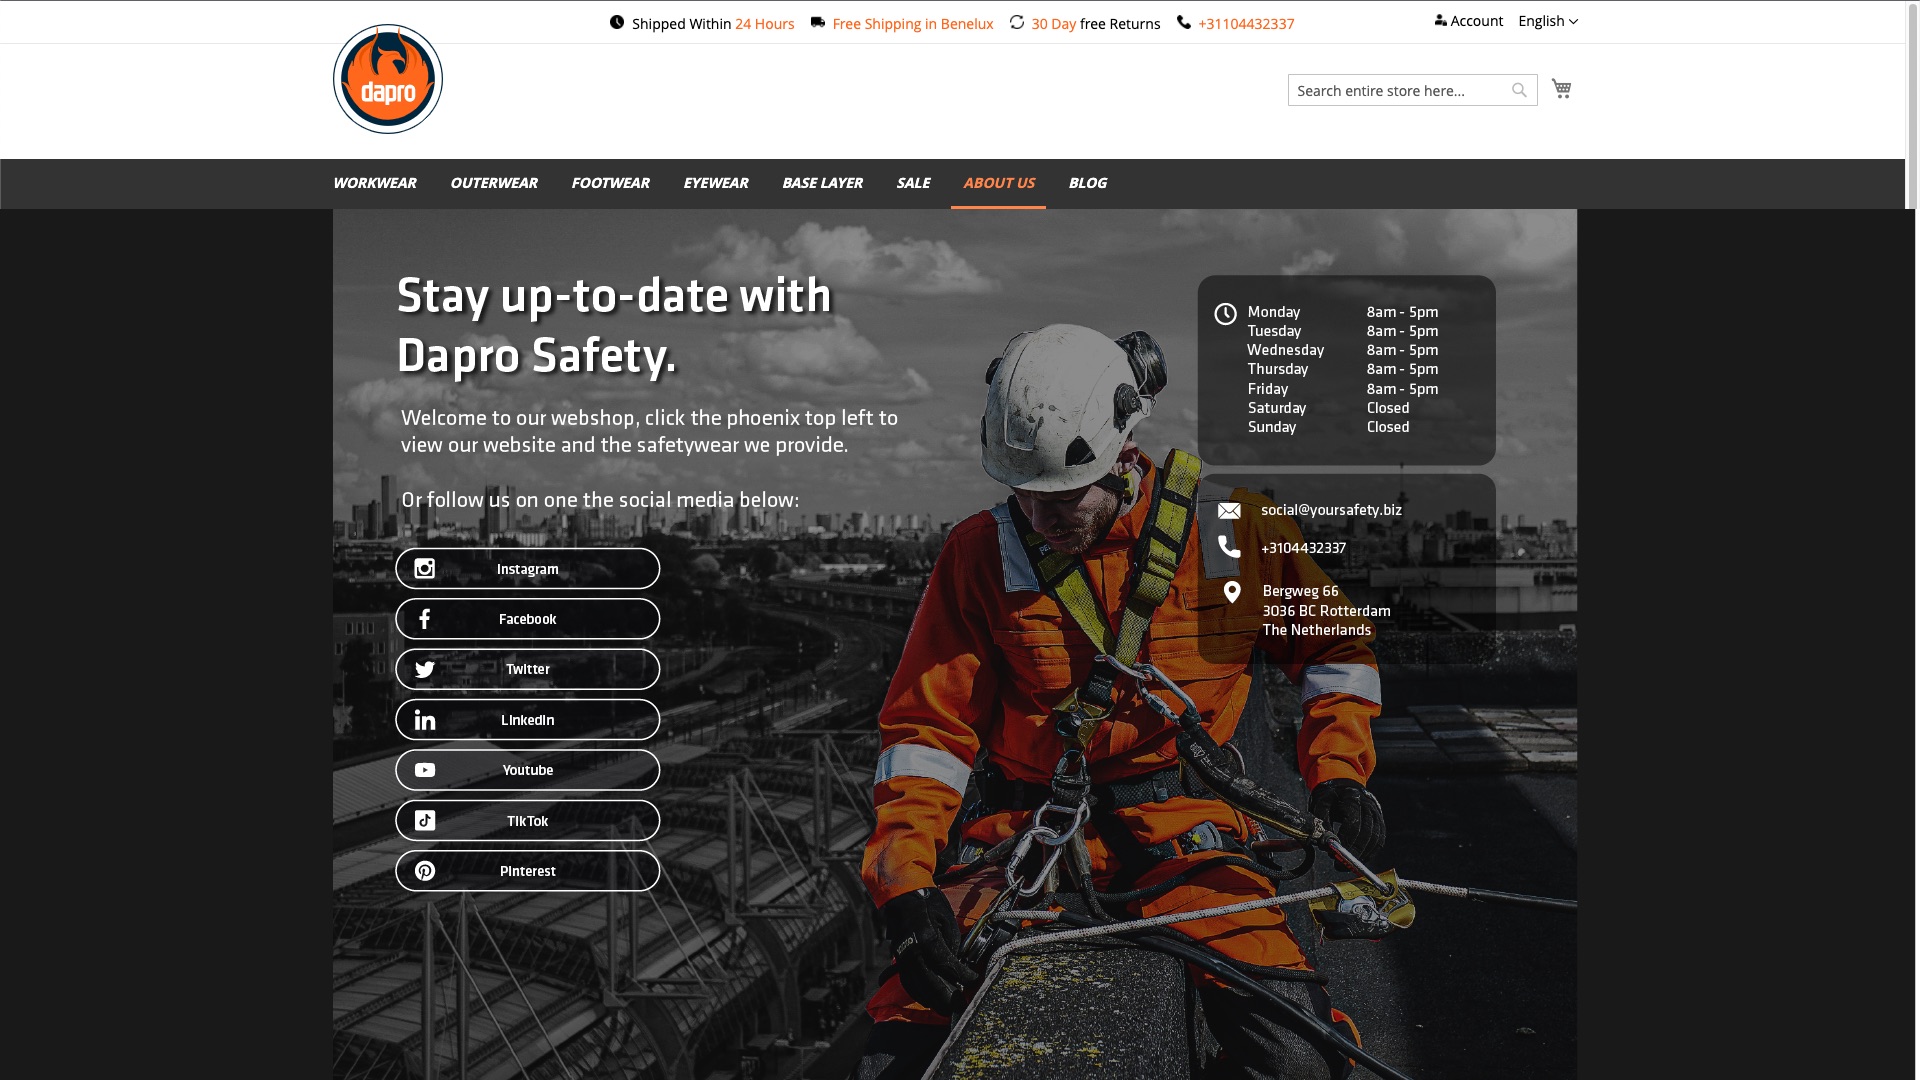Open the Facebook social button
Viewport: 1920px width, 1080px height.
tap(527, 619)
